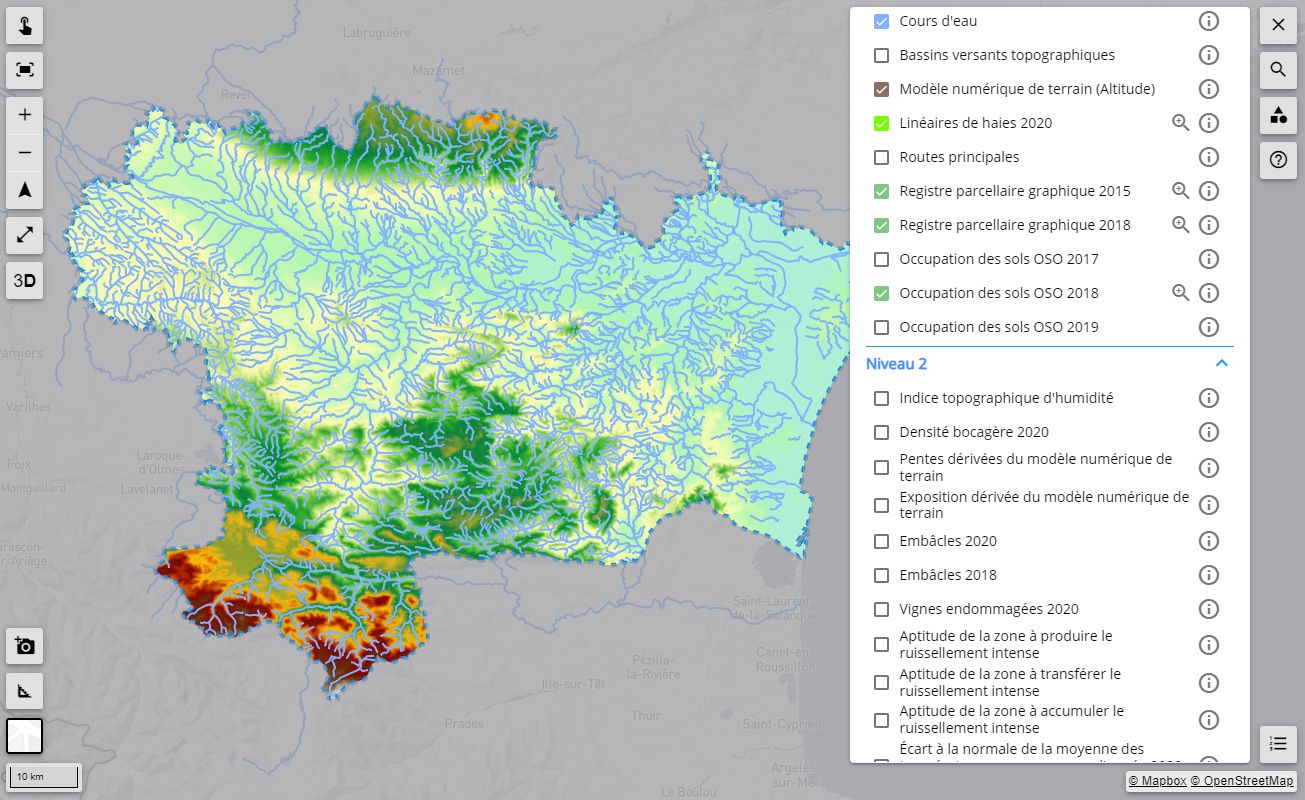1305x800 pixels.
Task: Toggle the Densité bocagère 2020 checkbox
Action: pos(881,432)
